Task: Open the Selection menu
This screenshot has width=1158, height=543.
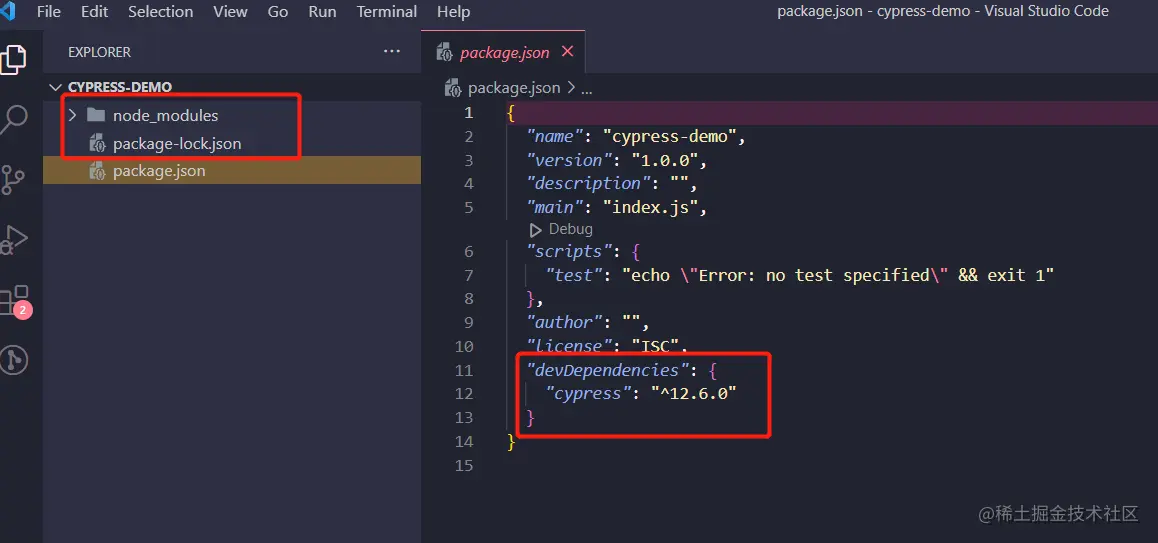Action: pos(160,12)
